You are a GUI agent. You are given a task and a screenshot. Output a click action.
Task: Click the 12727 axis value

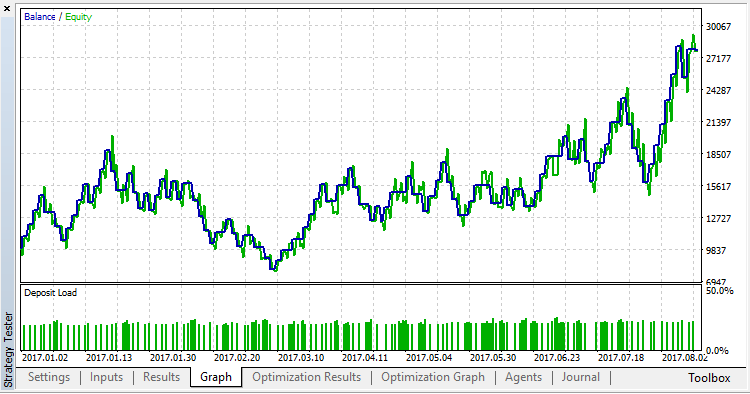[x=718, y=219]
